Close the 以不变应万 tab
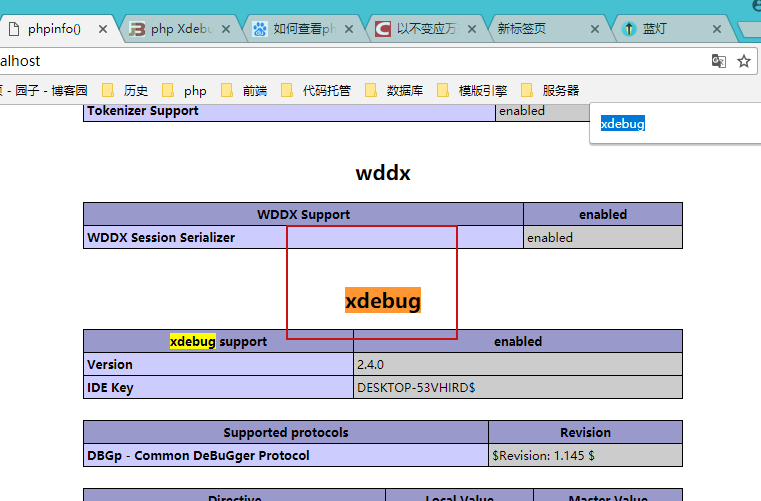 pos(472,29)
